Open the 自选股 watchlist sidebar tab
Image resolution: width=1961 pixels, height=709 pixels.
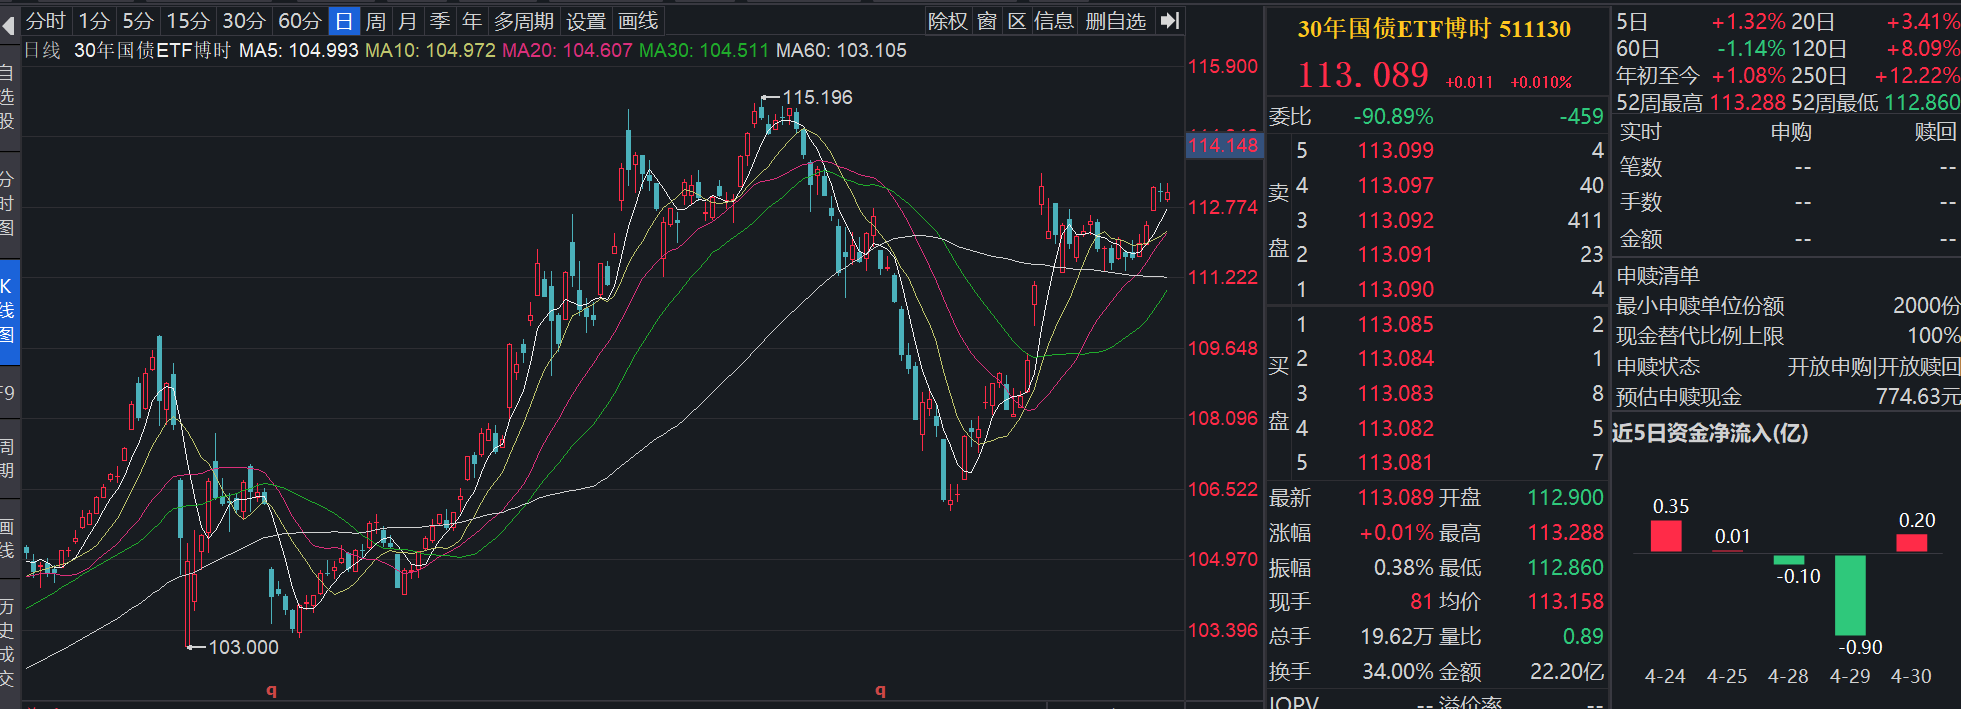[8, 97]
